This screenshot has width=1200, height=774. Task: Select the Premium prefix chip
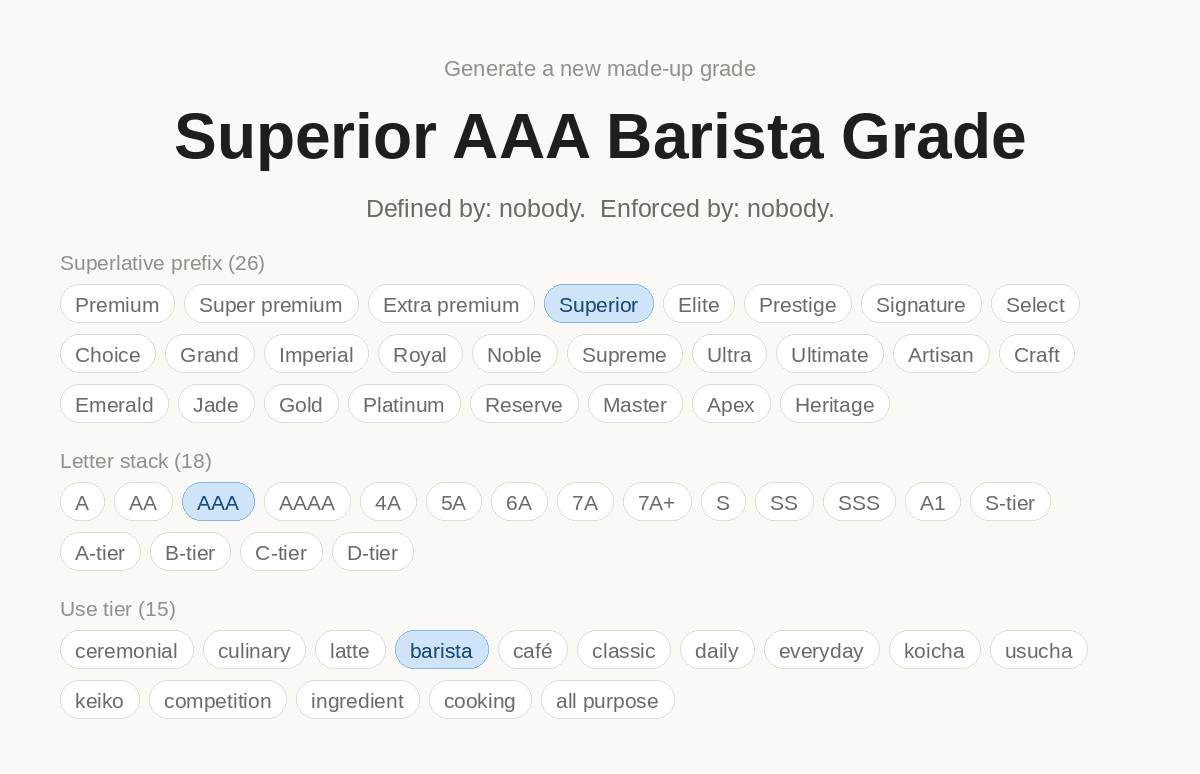click(x=117, y=304)
